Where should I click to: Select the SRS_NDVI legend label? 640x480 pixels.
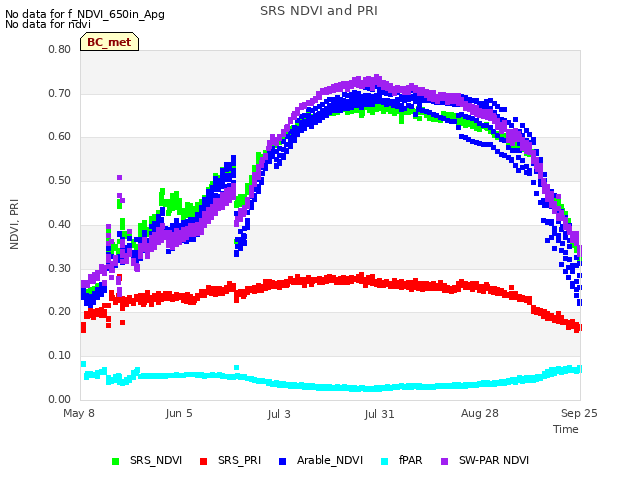click(x=156, y=460)
